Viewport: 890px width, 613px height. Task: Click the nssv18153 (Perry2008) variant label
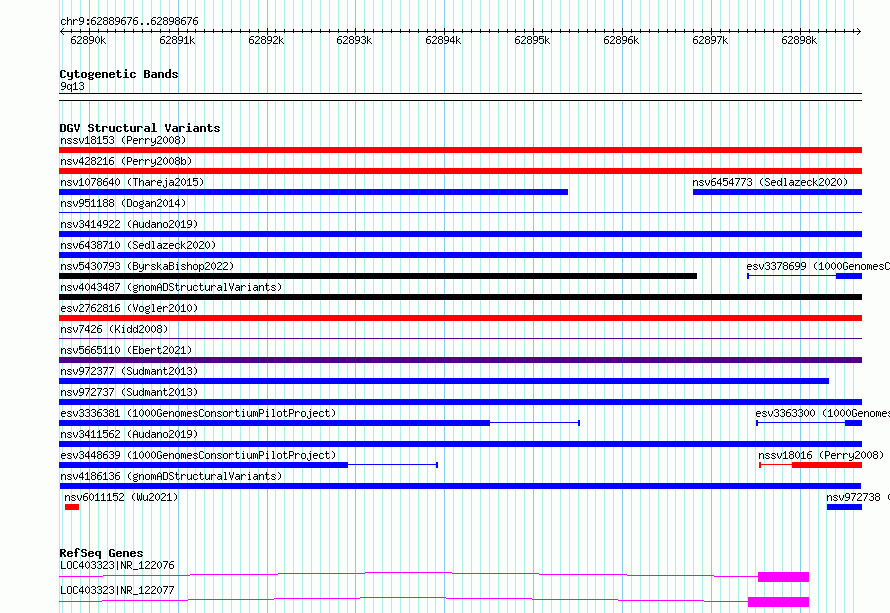[x=123, y=140]
